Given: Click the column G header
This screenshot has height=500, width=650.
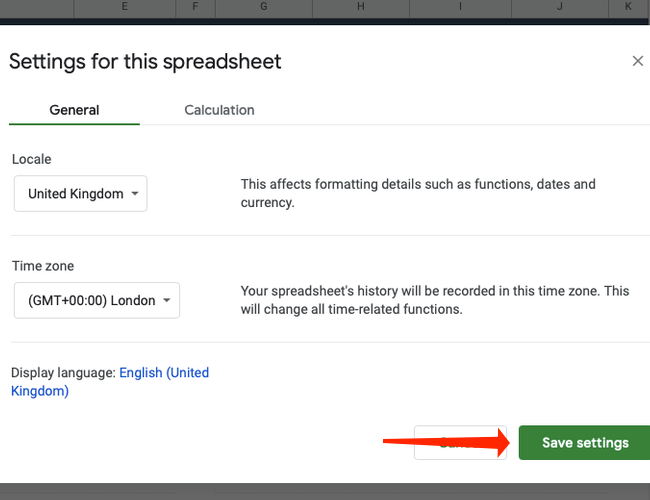Looking at the screenshot, I should tap(263, 7).
